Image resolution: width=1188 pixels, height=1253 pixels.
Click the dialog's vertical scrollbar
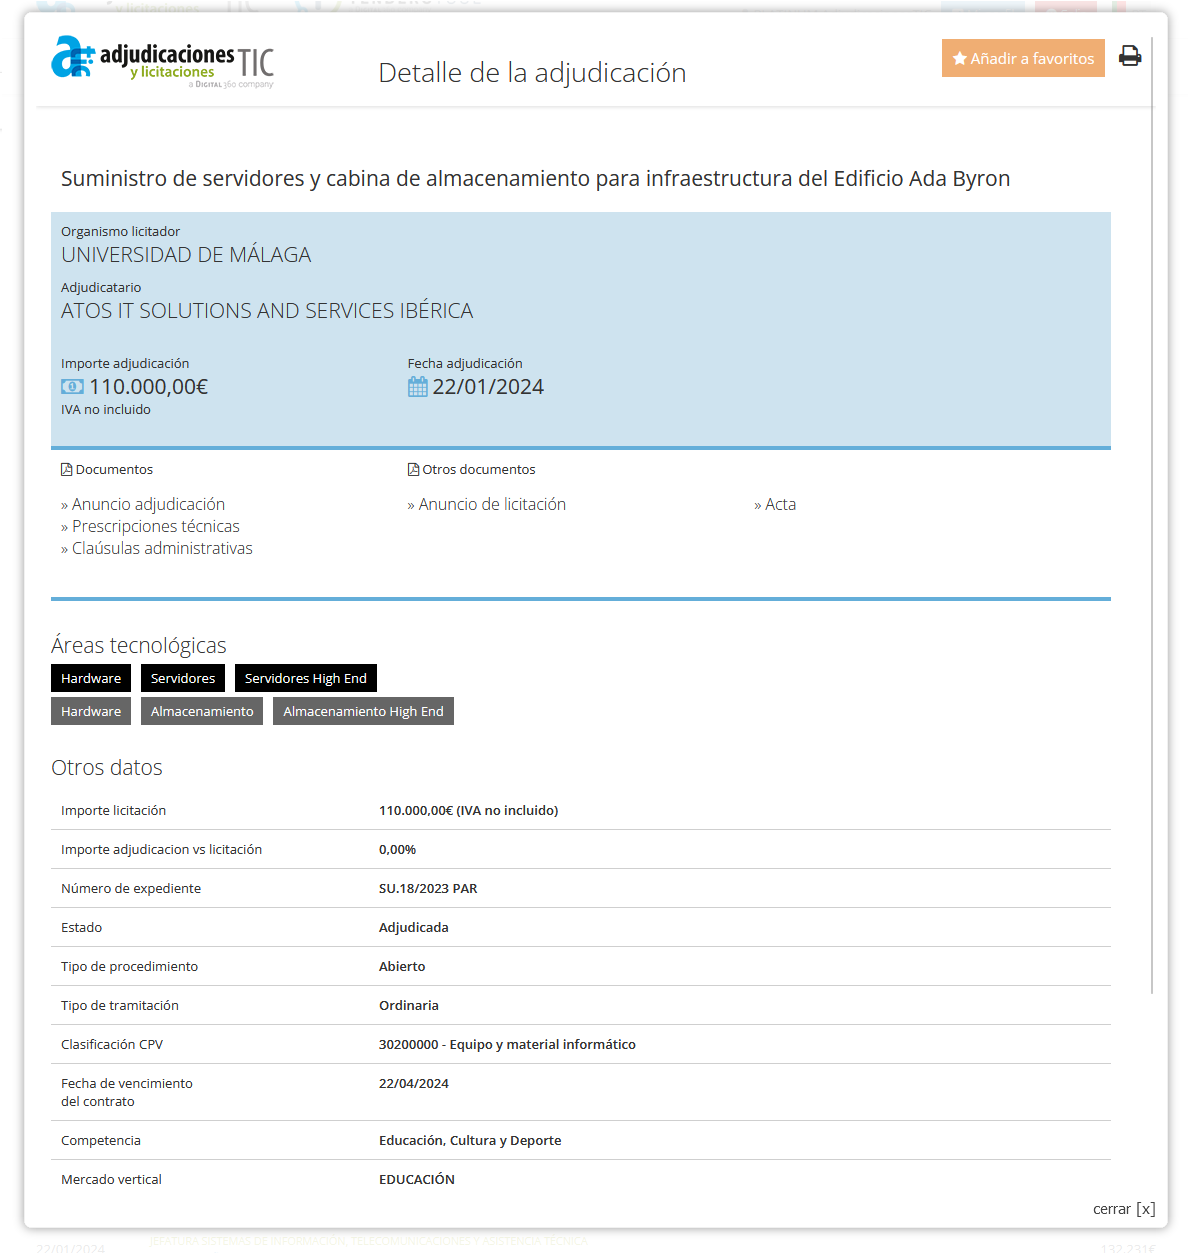tap(1153, 515)
